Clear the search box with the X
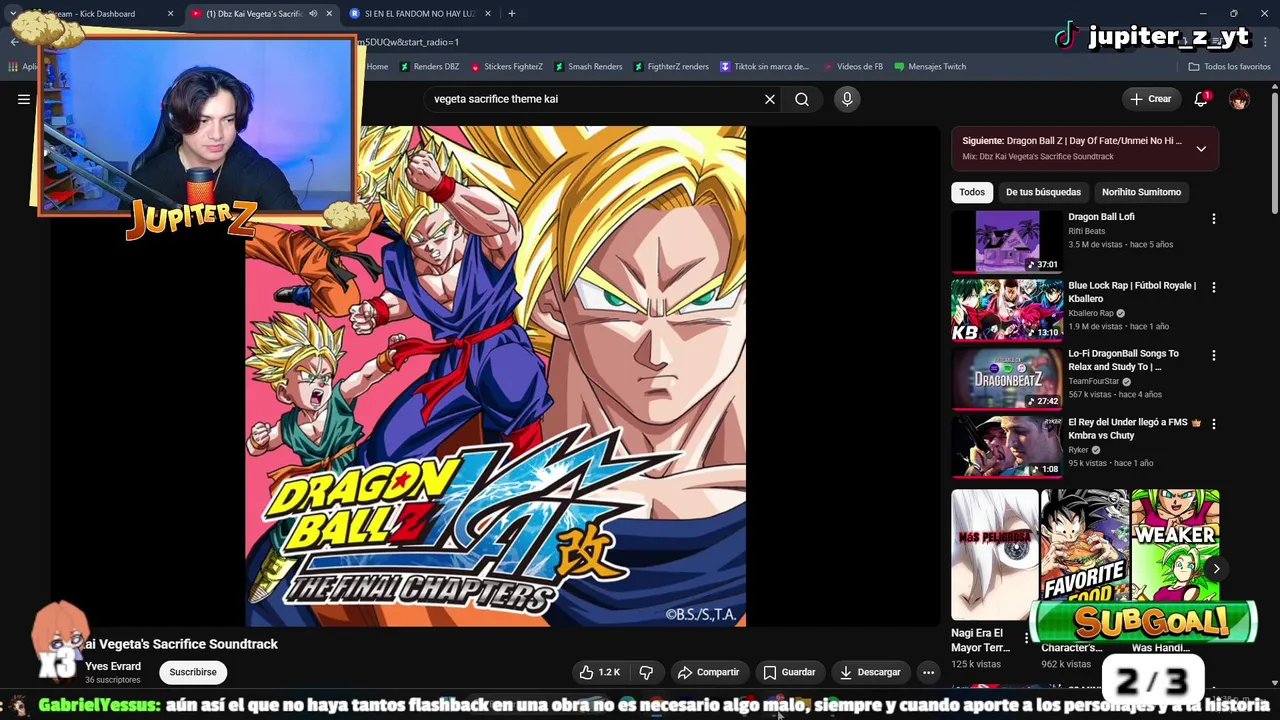Image resolution: width=1280 pixels, height=720 pixels. 770,99
